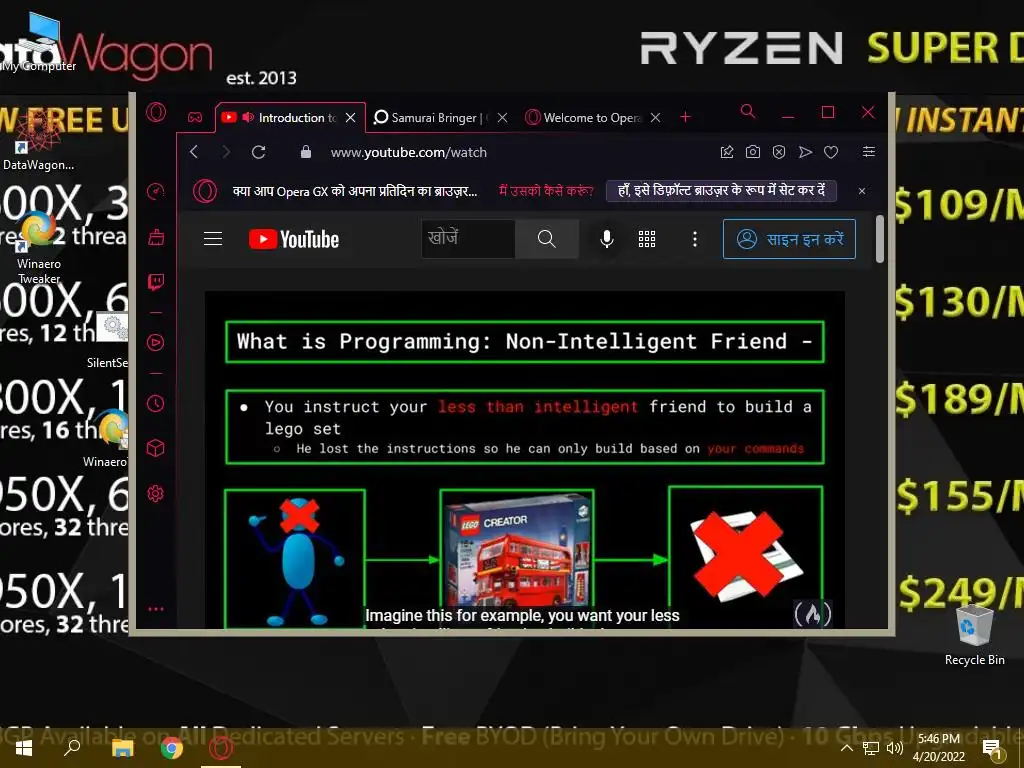The image size is (1024, 768).
Task: Open Chrome from the taskbar
Action: (172, 748)
